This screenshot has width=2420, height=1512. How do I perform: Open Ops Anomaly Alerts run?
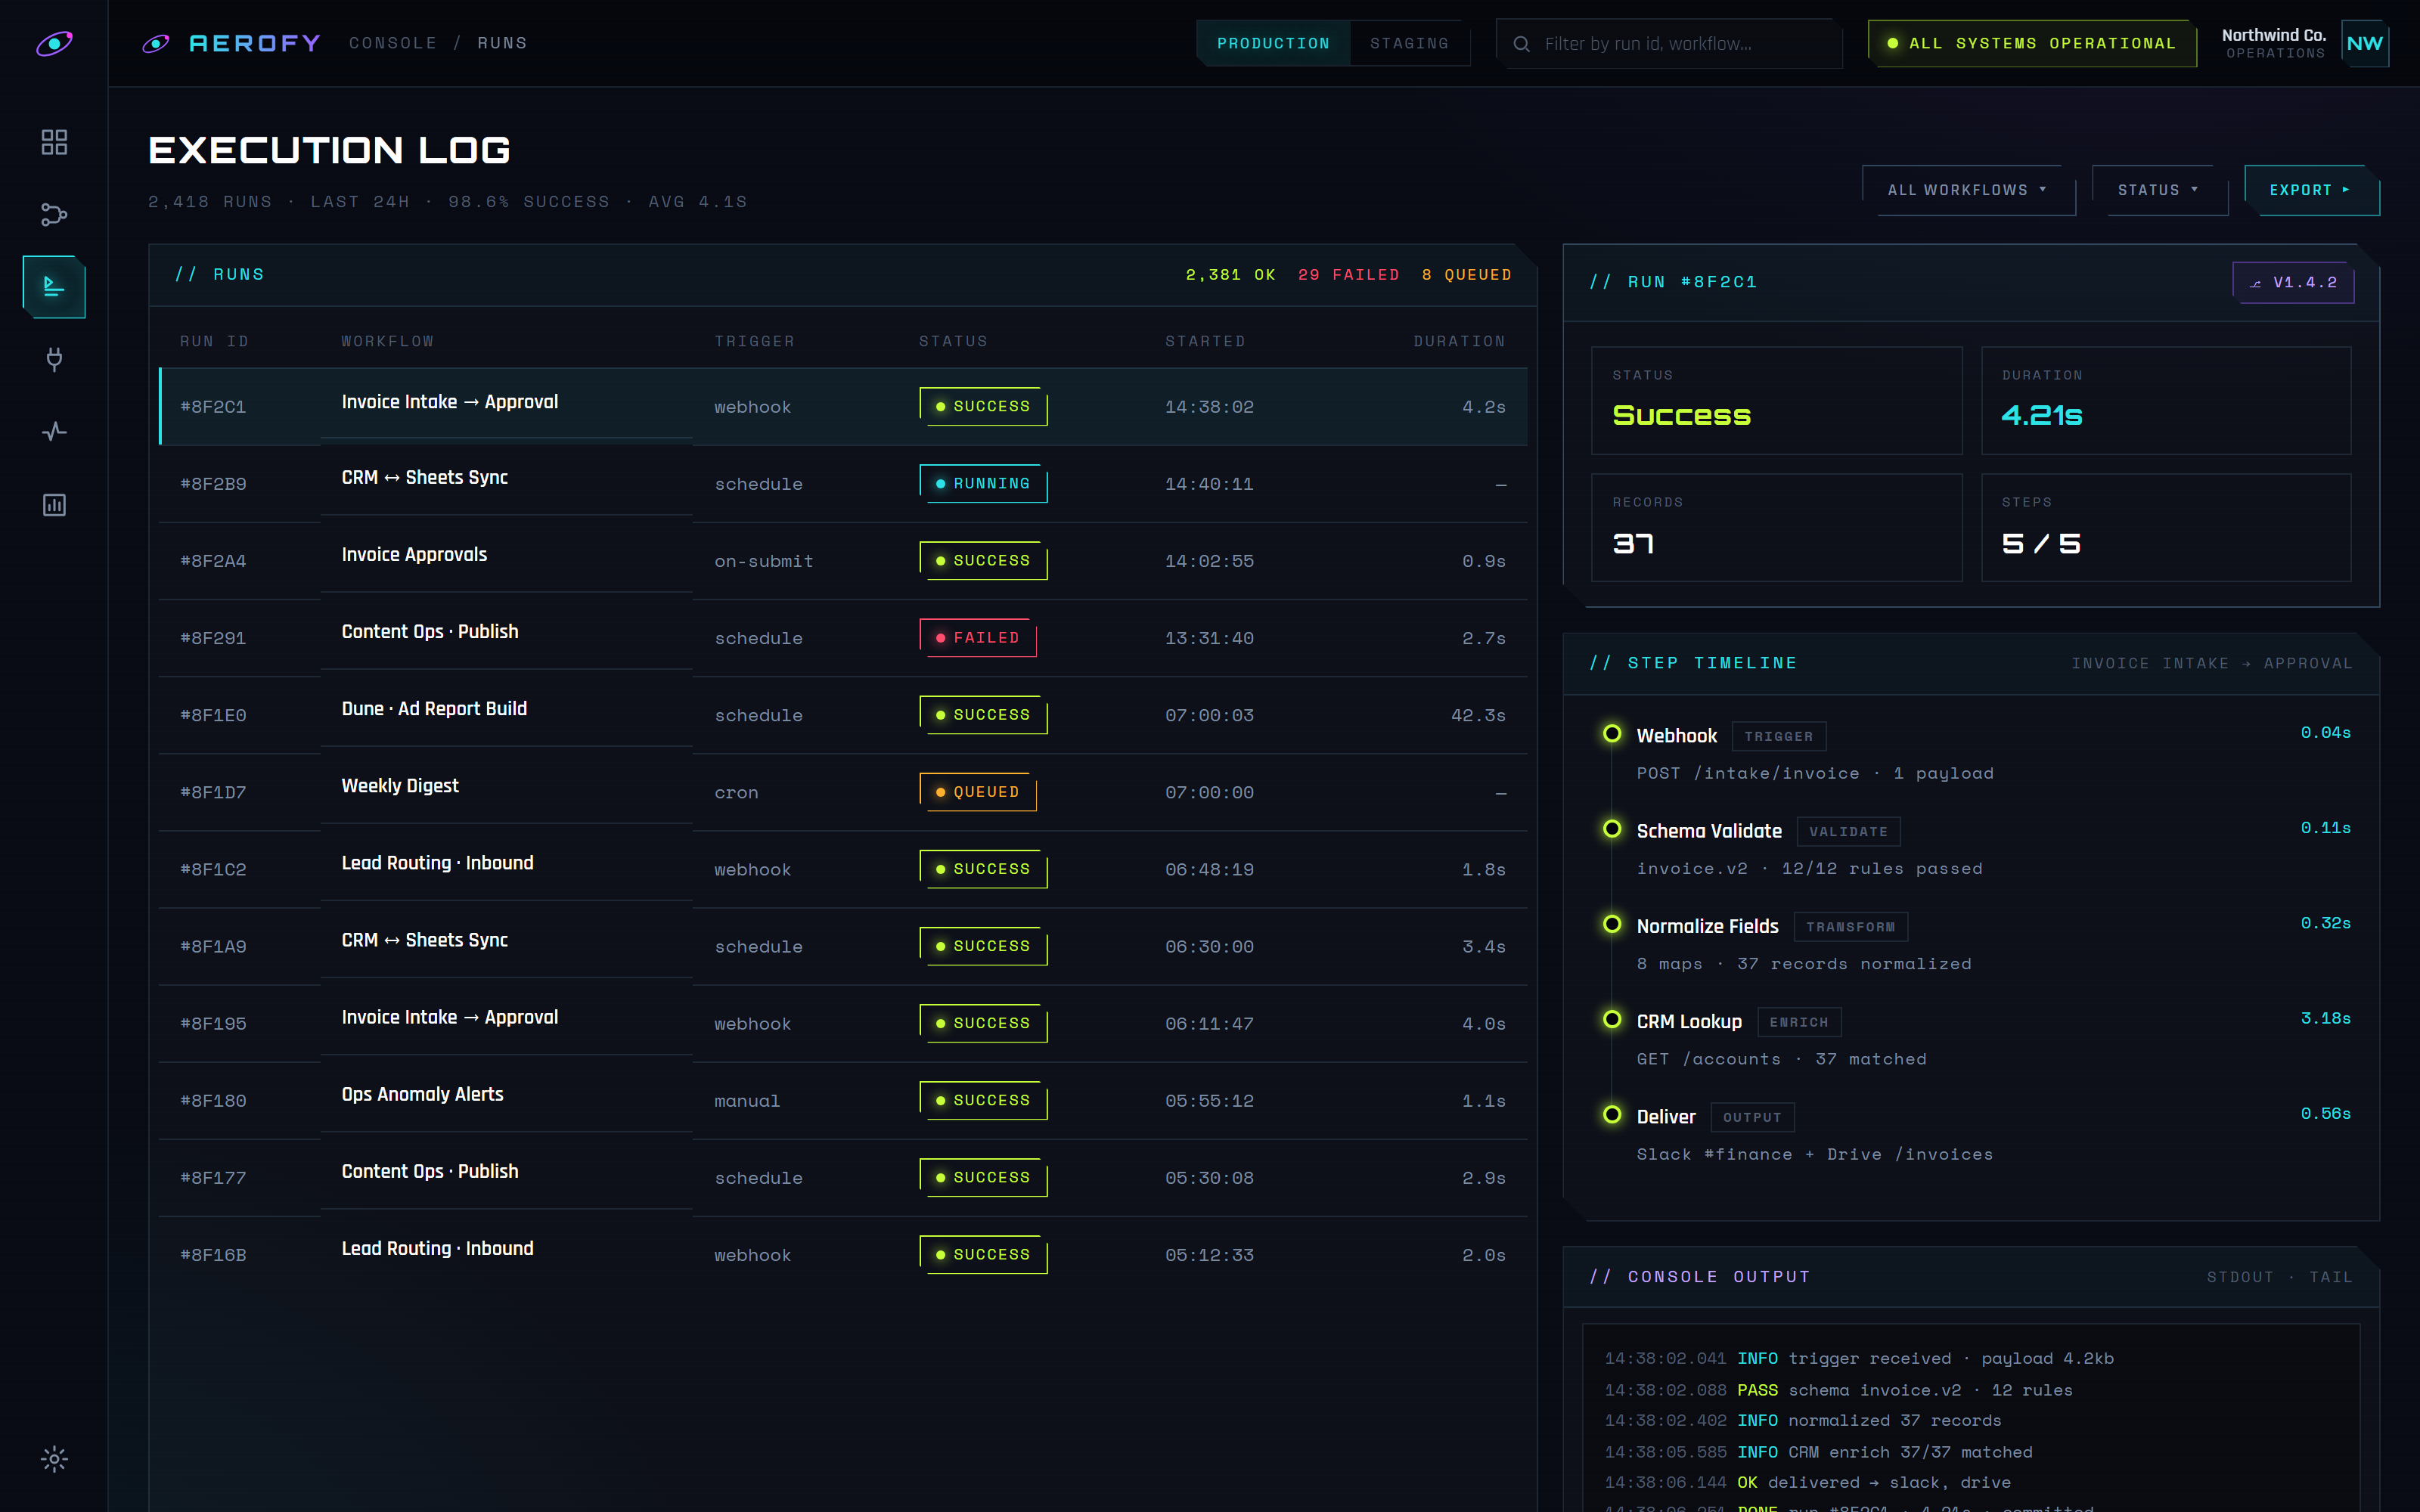pyautogui.click(x=843, y=1100)
